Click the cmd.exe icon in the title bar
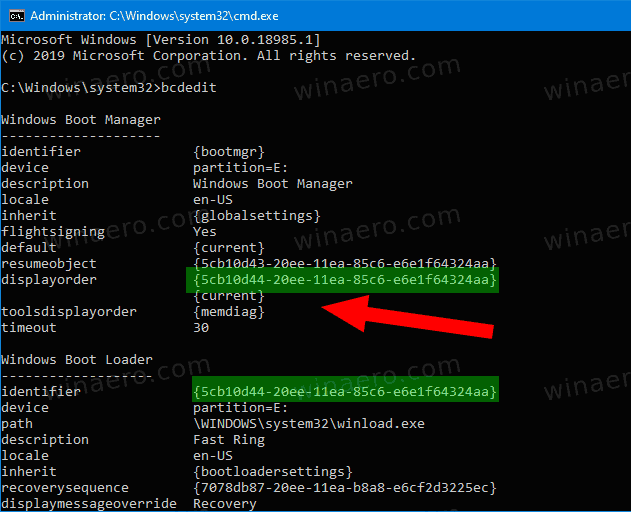Screen dimensions: 631x512 point(16,16)
